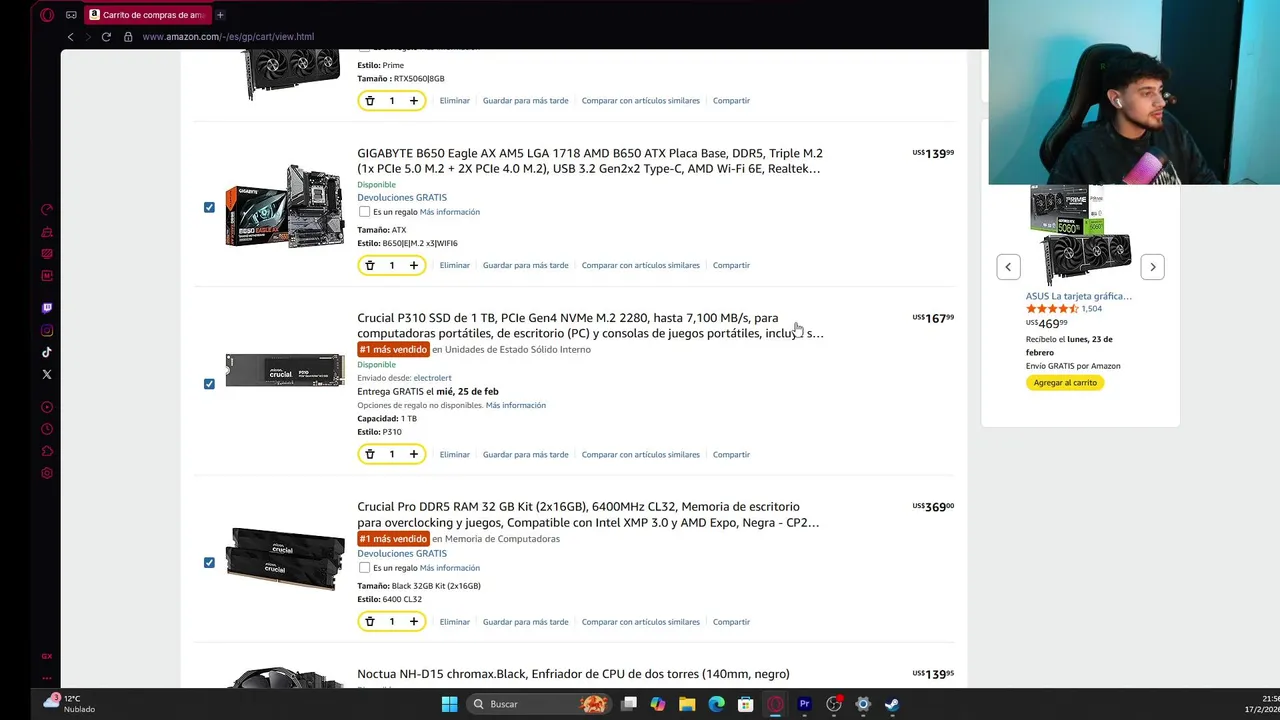
Task: Open a new browser tab
Action: 220,15
